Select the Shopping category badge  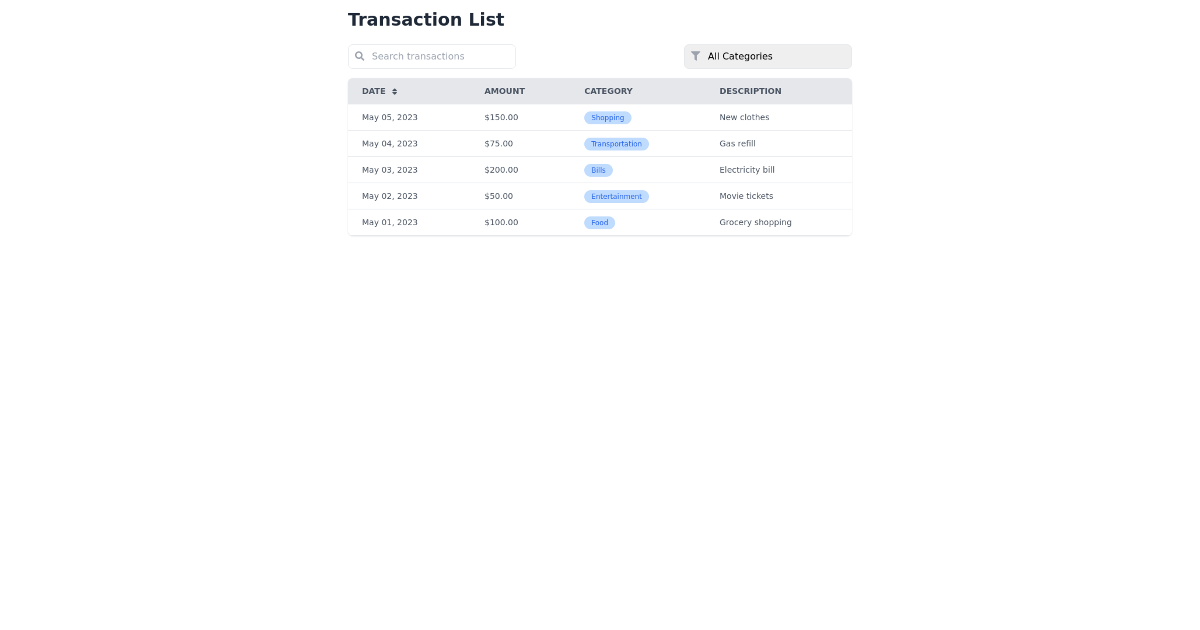607,117
